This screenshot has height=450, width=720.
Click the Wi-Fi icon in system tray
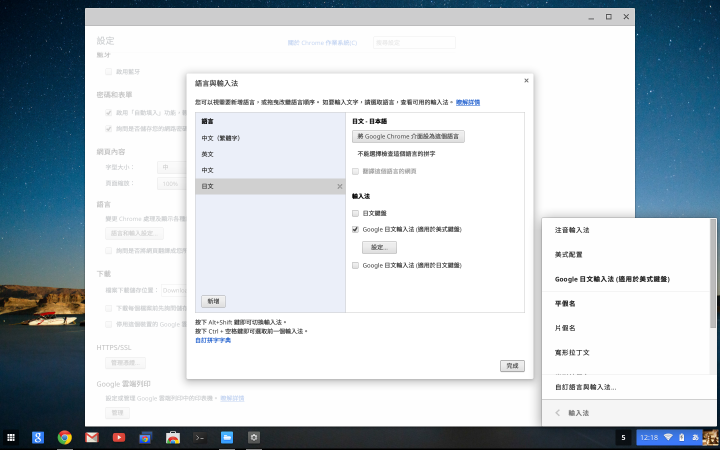[669, 438]
